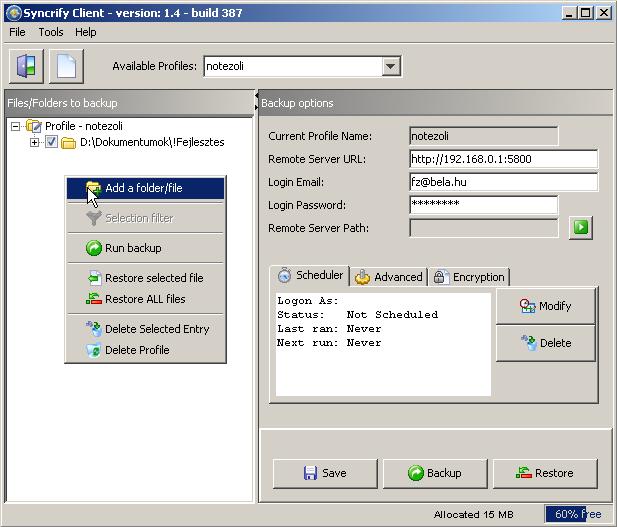The image size is (617, 527).
Task: Expand the D:\Dokumentumok\!Fejlesztes tree node
Action: (x=35, y=142)
